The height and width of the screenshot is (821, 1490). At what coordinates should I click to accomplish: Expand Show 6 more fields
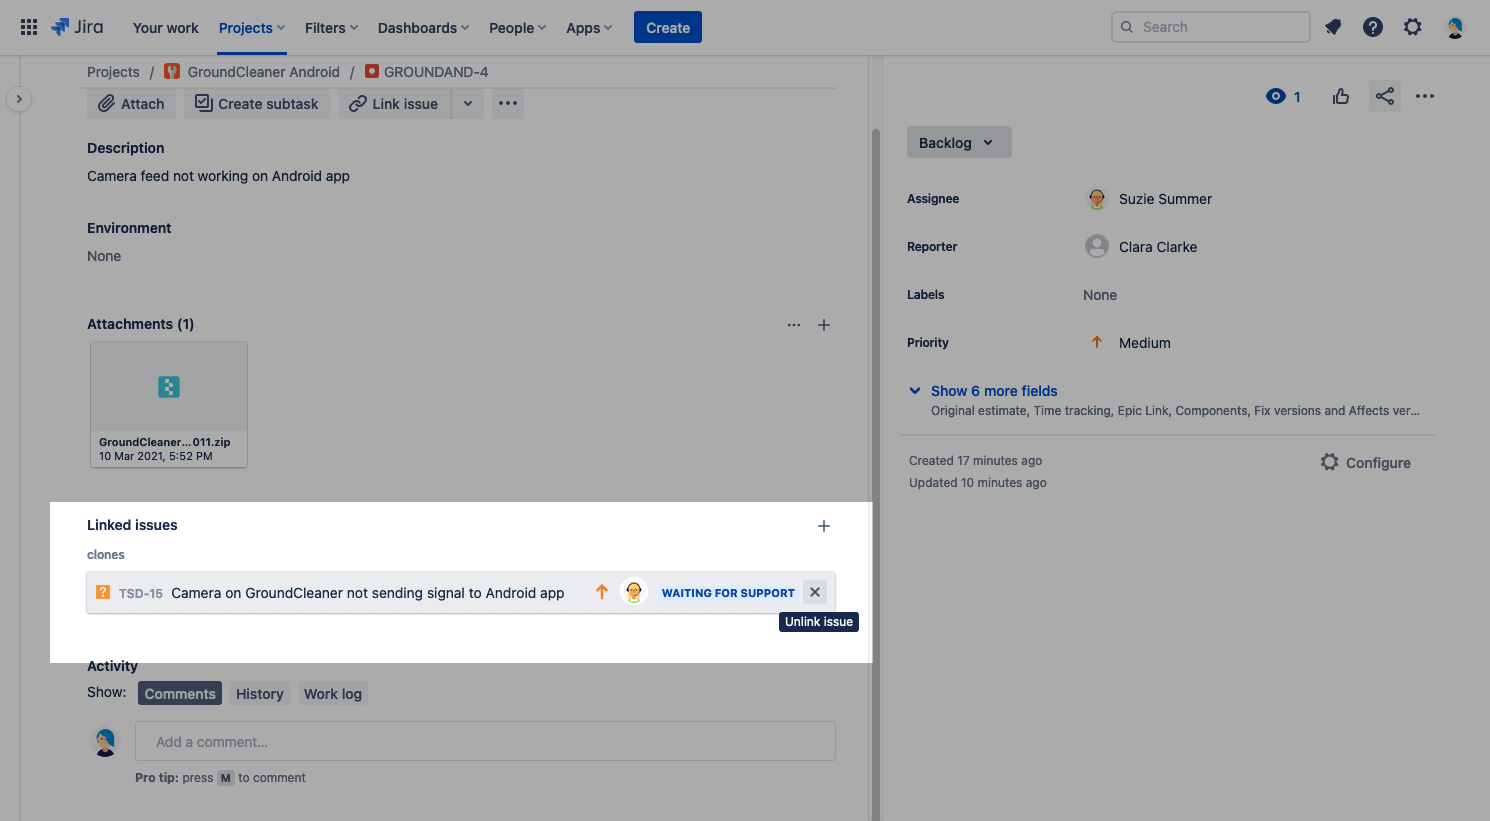click(x=993, y=391)
